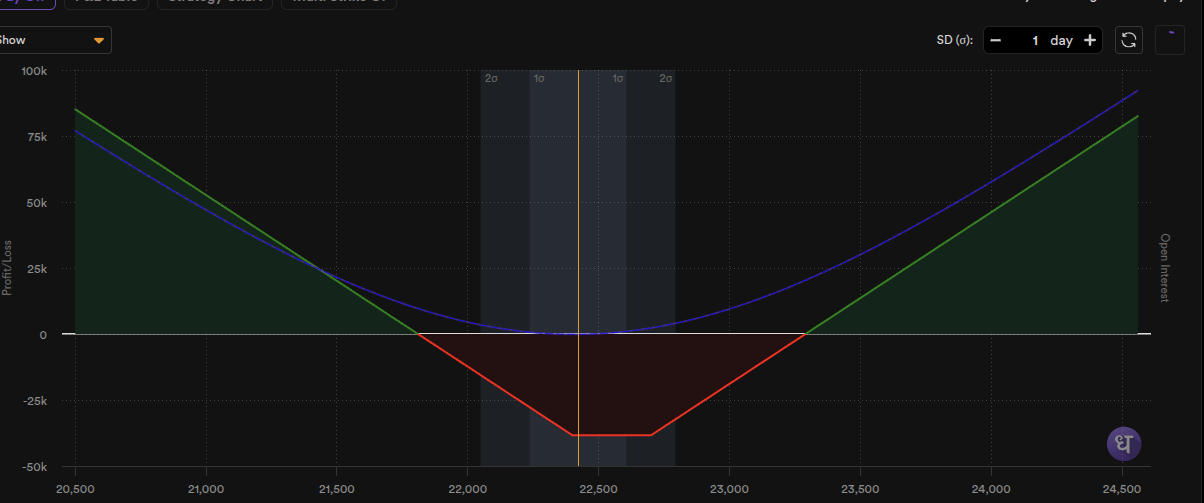
Task: Click the -50k y-axis label
Action: point(35,467)
